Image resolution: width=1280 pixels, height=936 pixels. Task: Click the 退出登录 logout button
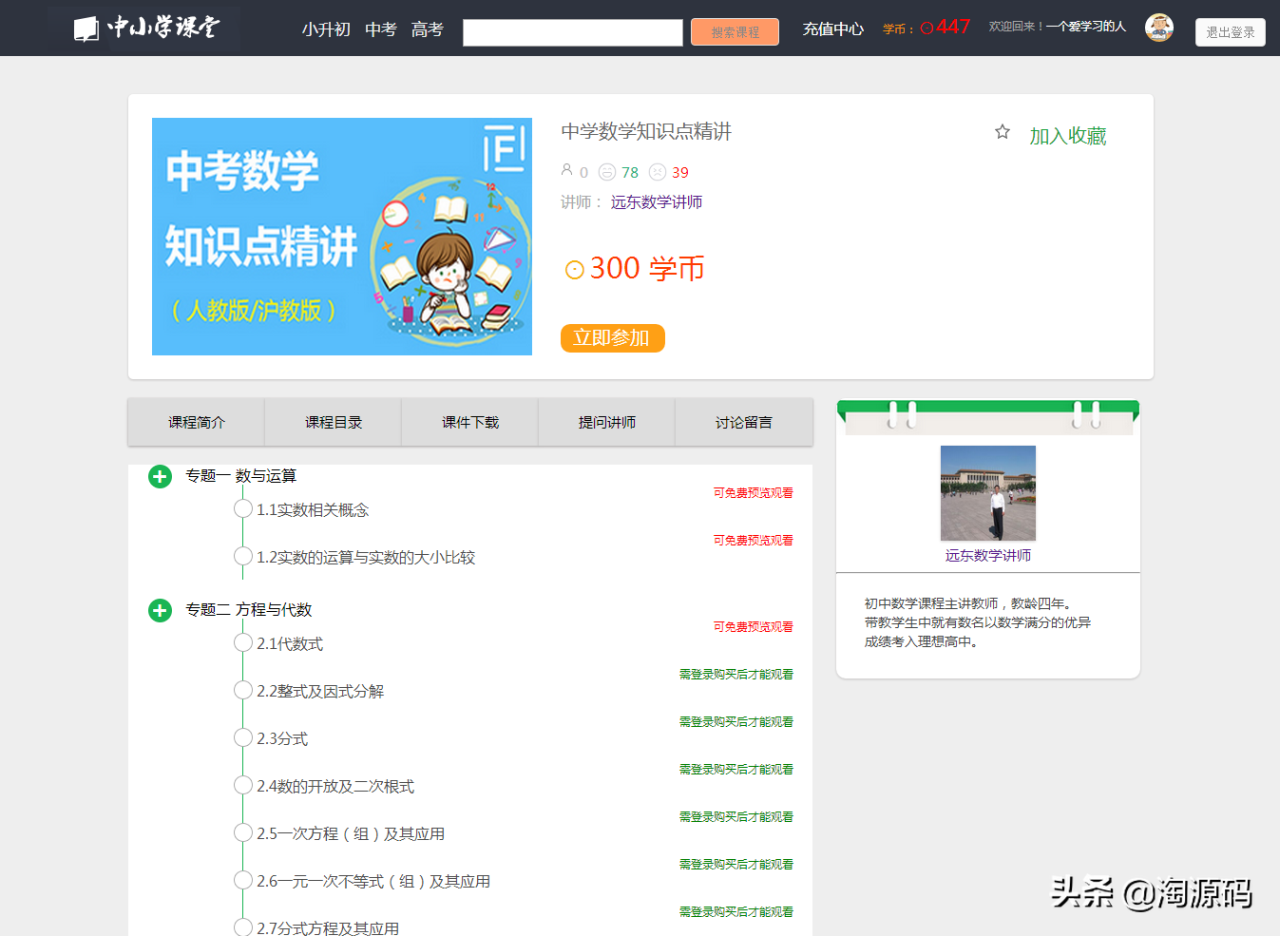(x=1230, y=32)
